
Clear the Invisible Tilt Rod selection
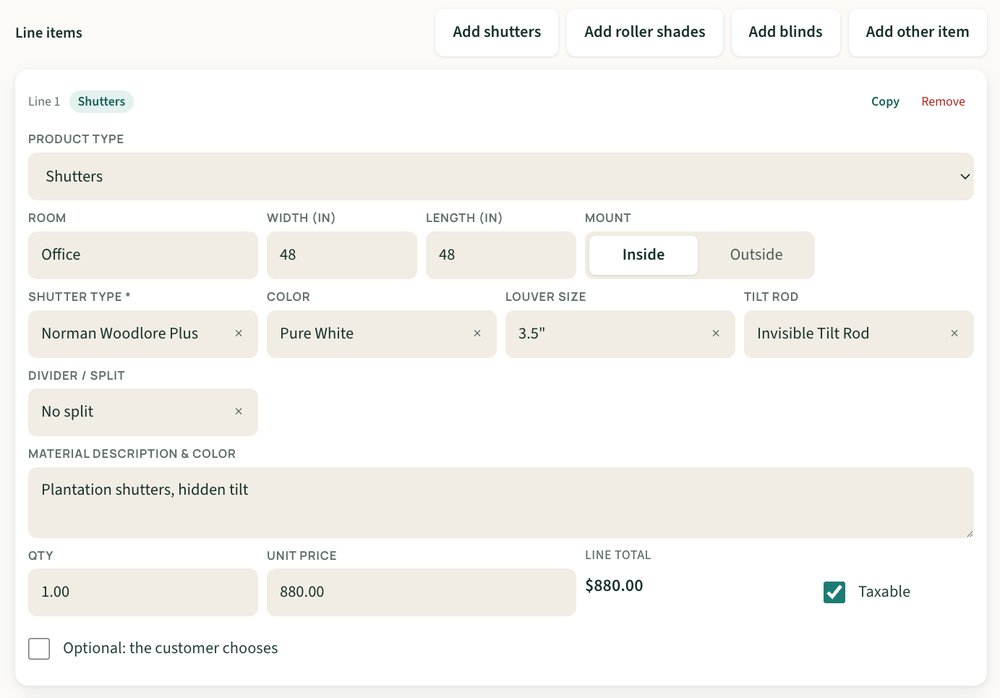tap(954, 333)
